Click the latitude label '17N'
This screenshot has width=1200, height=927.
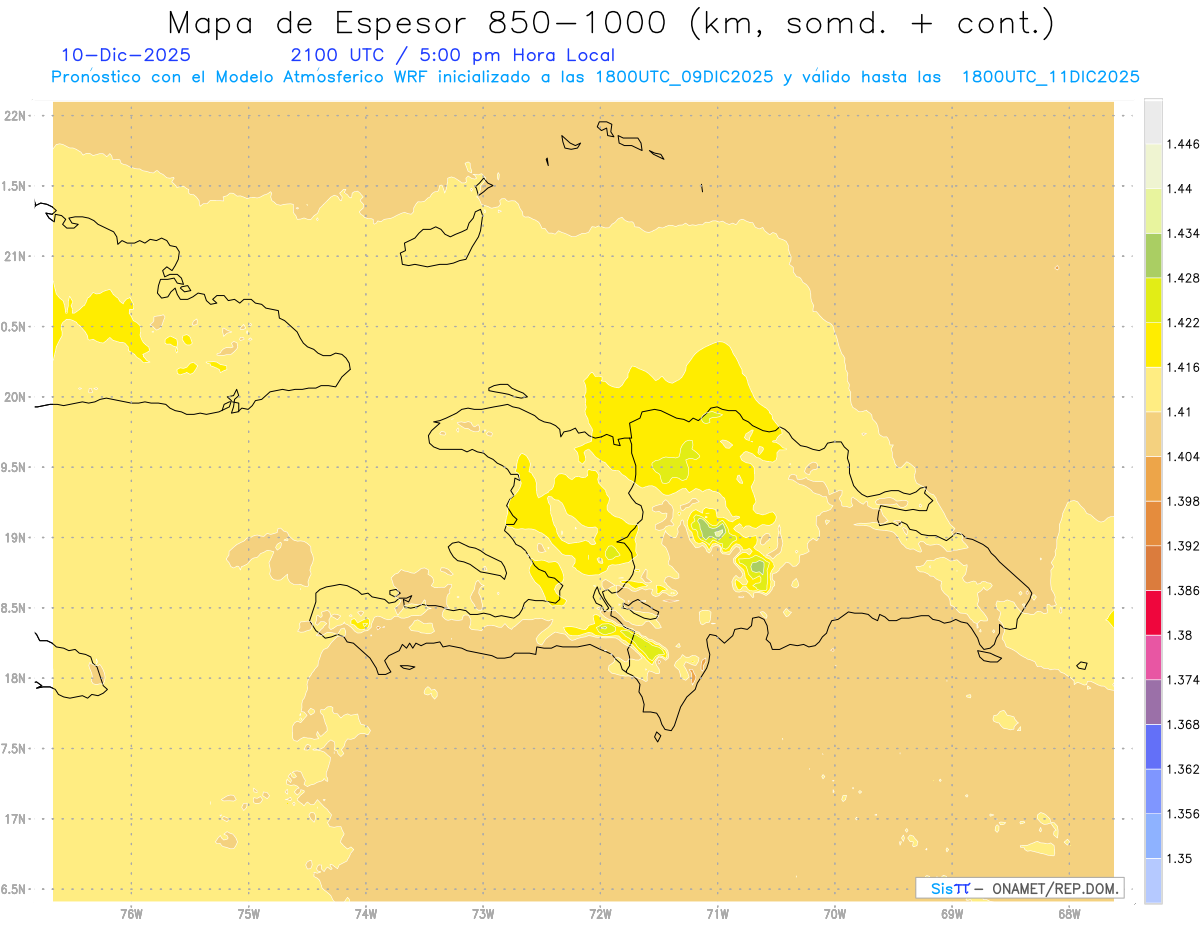click(15, 819)
